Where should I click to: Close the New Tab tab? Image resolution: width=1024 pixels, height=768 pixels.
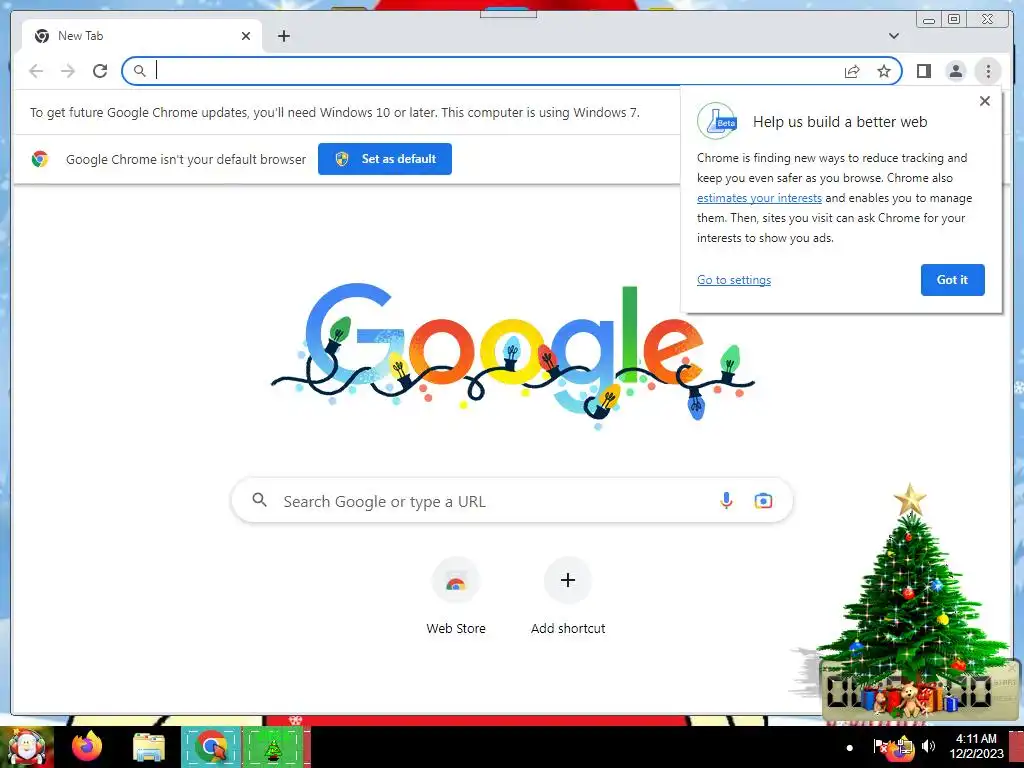coord(246,36)
